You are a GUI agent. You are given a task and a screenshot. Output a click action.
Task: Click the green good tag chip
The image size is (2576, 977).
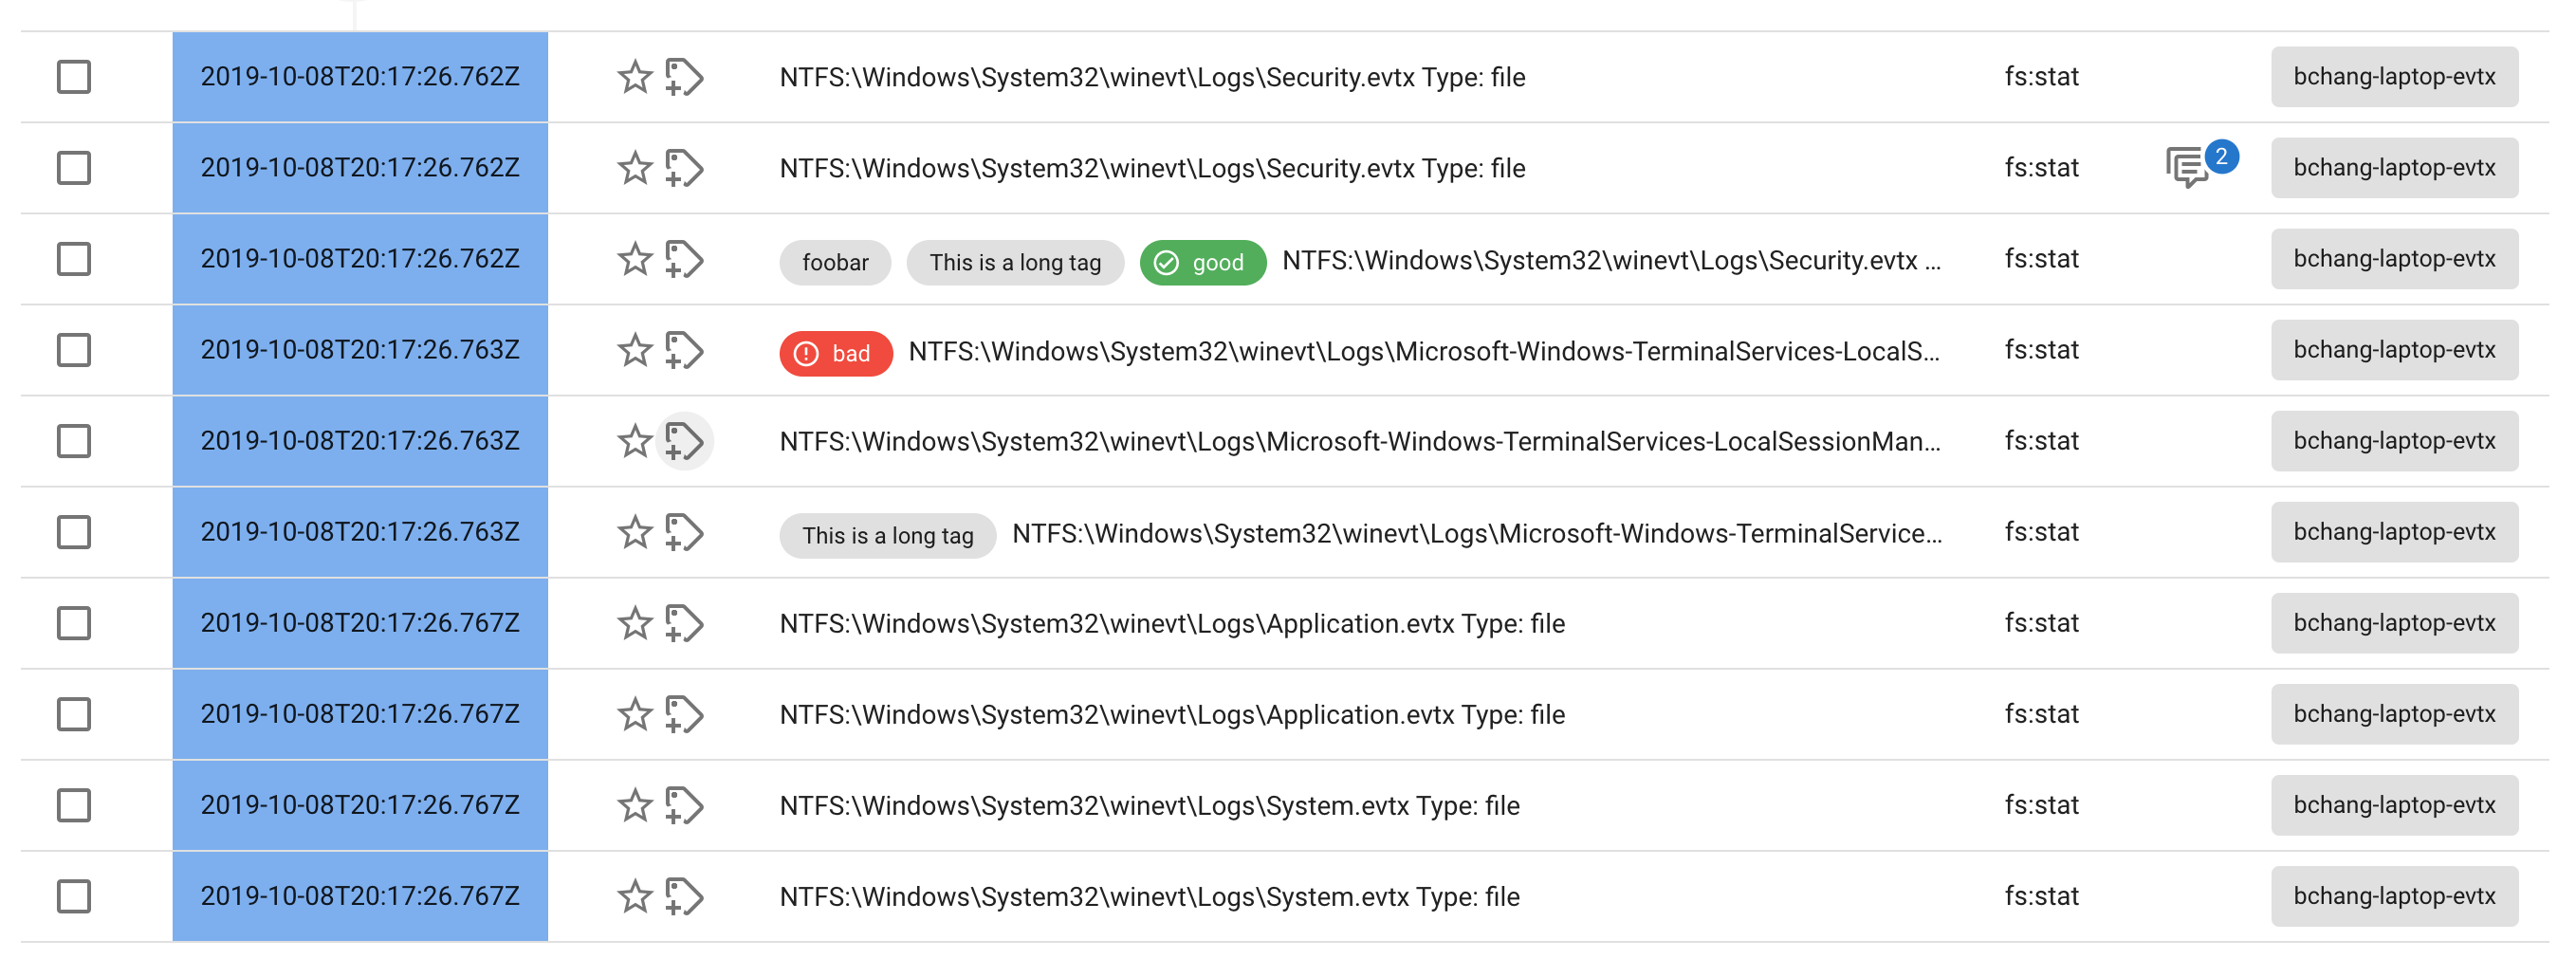(x=1202, y=262)
